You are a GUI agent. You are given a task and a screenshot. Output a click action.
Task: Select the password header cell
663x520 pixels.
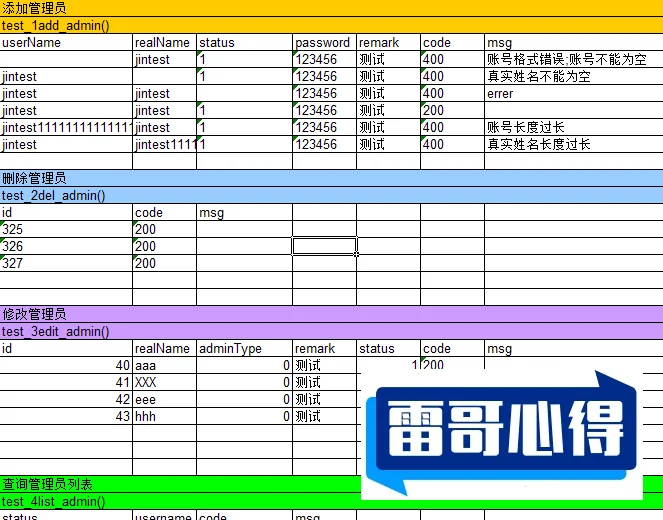[324, 42]
